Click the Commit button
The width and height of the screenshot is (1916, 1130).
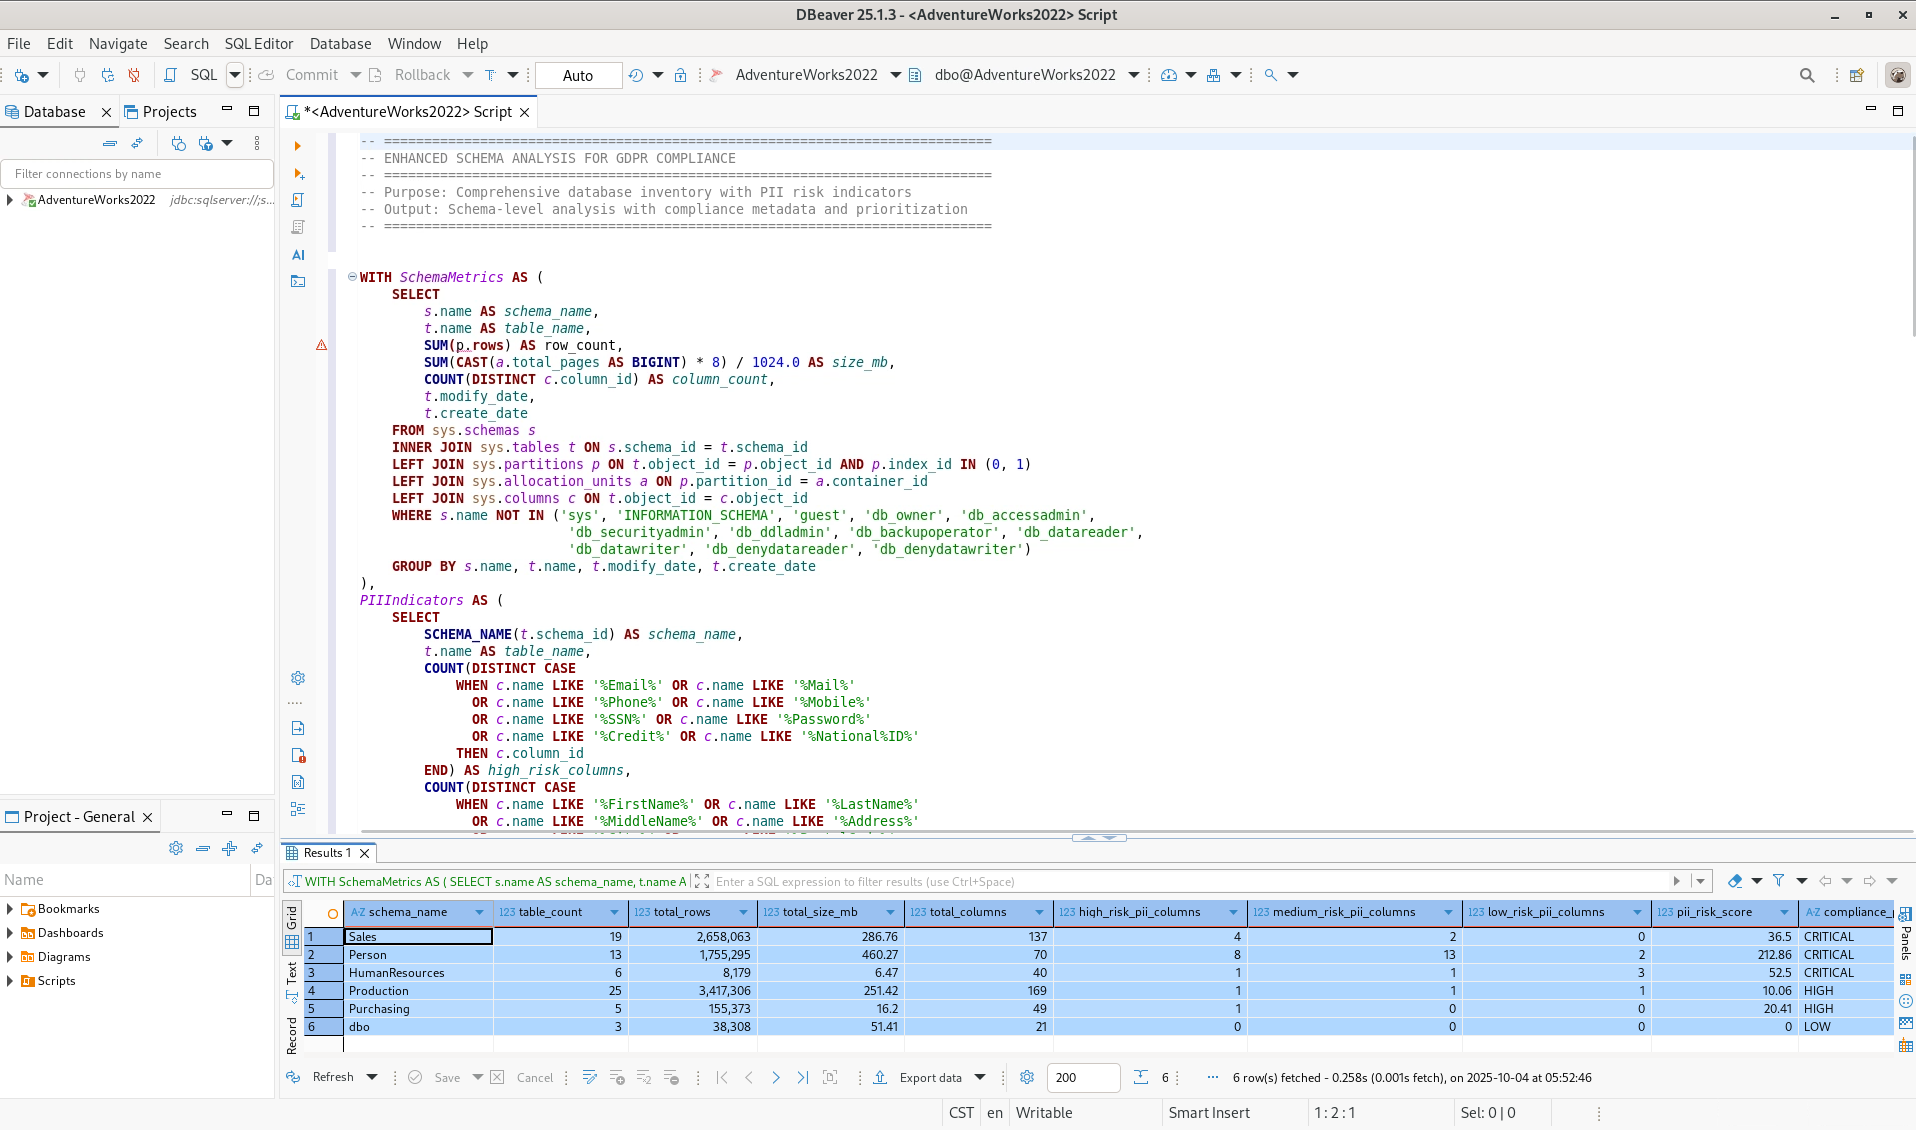coord(311,75)
